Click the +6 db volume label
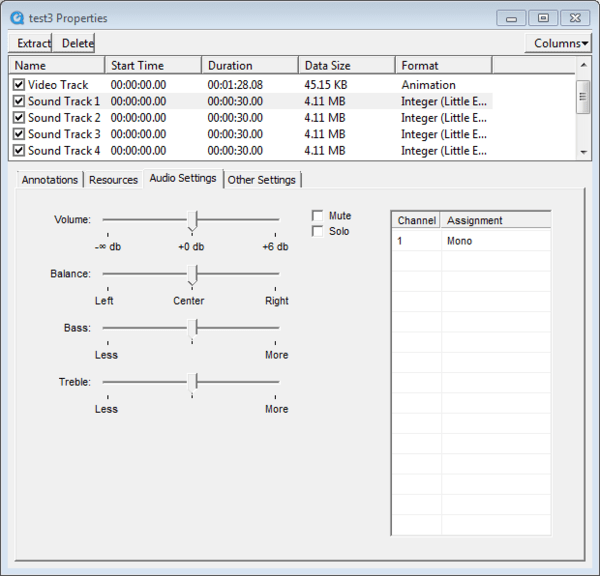 (276, 247)
